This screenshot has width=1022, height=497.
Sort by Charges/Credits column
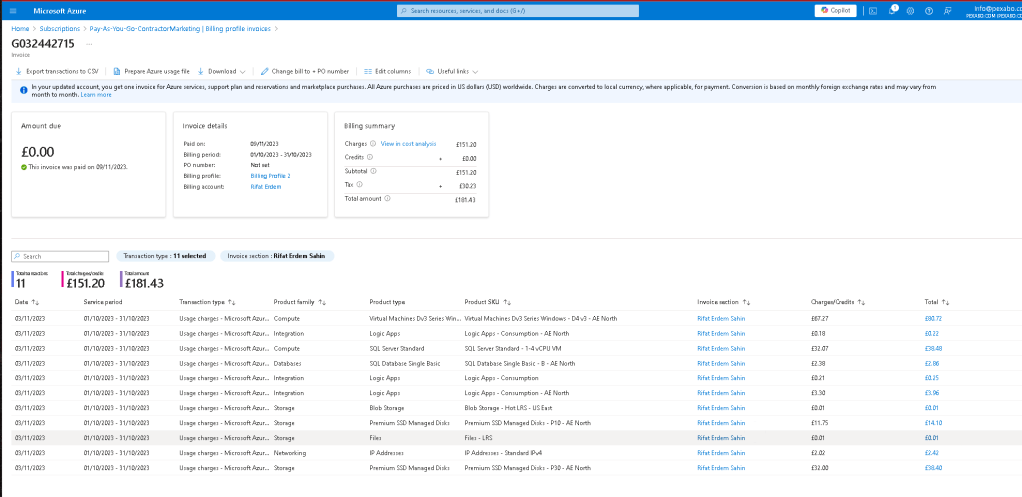point(838,302)
